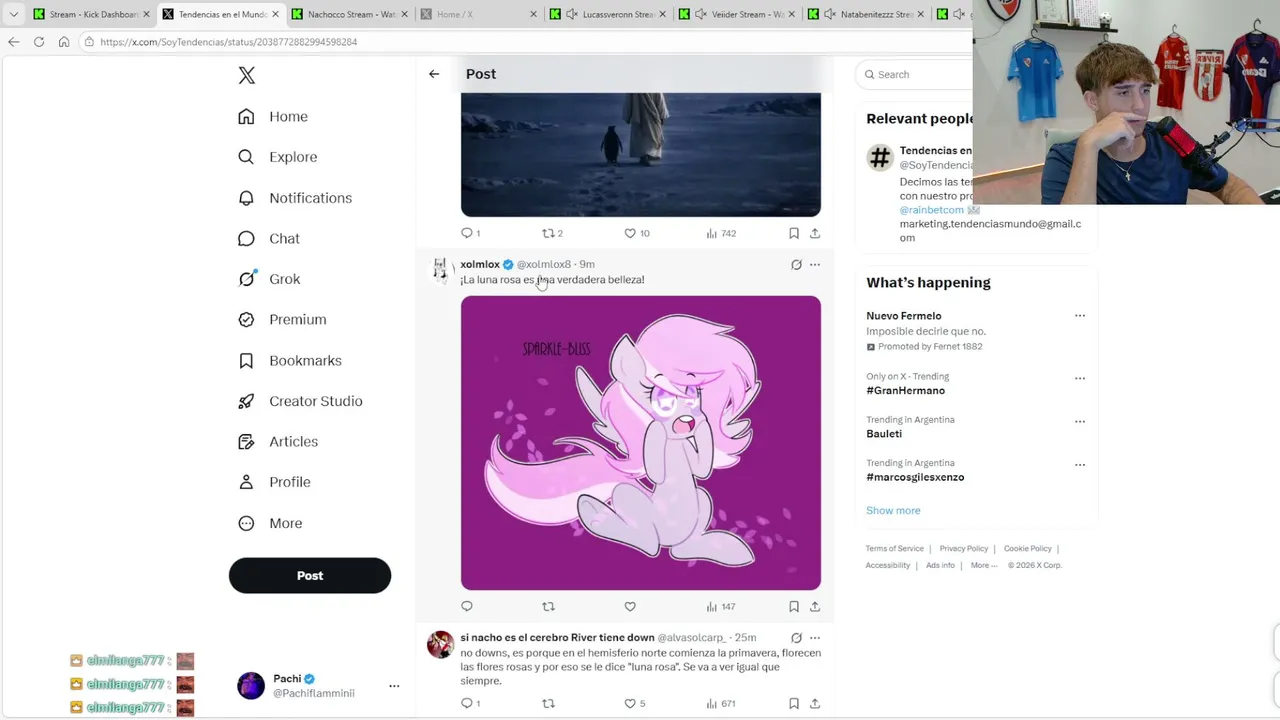Switch to the Nachocco Stream browser tab
Viewport: 1280px width, 720px height.
[350, 14]
